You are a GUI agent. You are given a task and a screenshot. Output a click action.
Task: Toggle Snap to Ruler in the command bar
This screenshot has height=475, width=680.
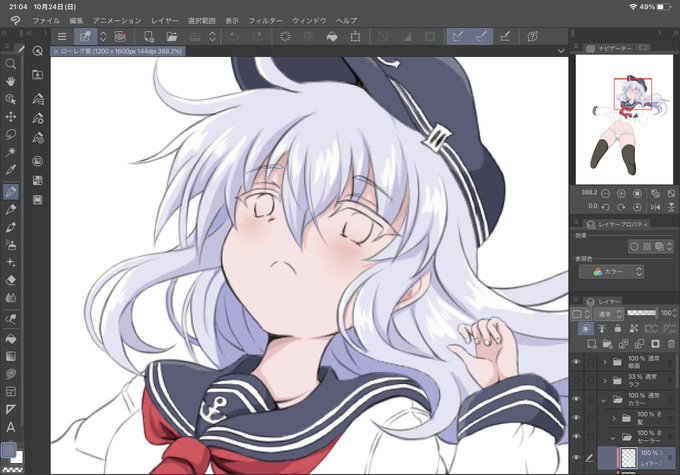click(458, 37)
